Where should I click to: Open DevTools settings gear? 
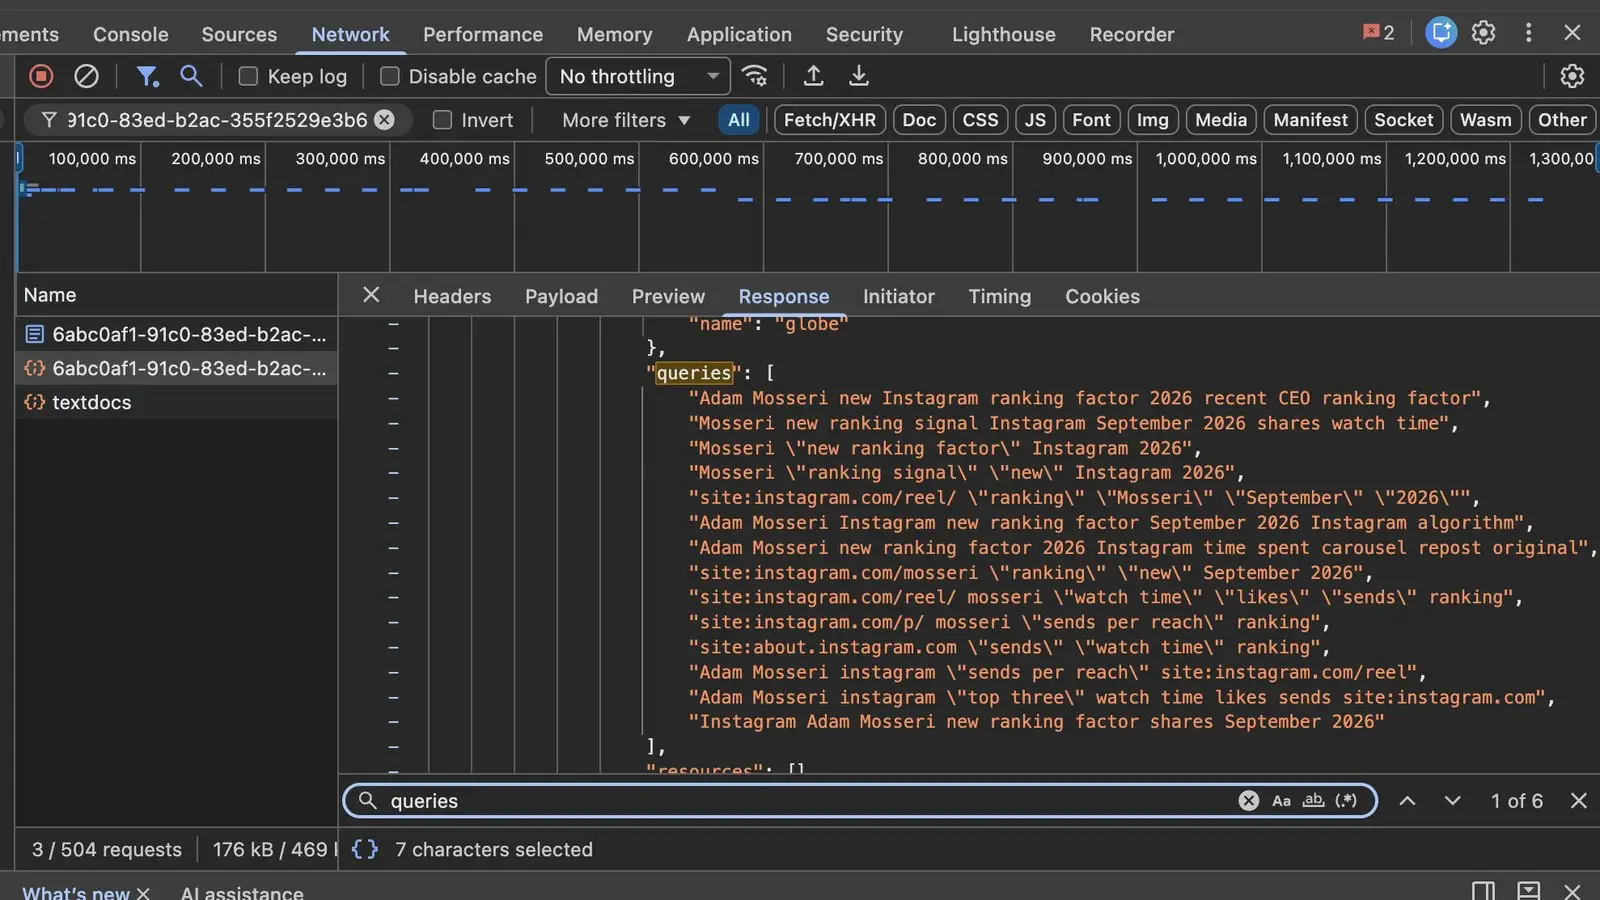(x=1484, y=33)
